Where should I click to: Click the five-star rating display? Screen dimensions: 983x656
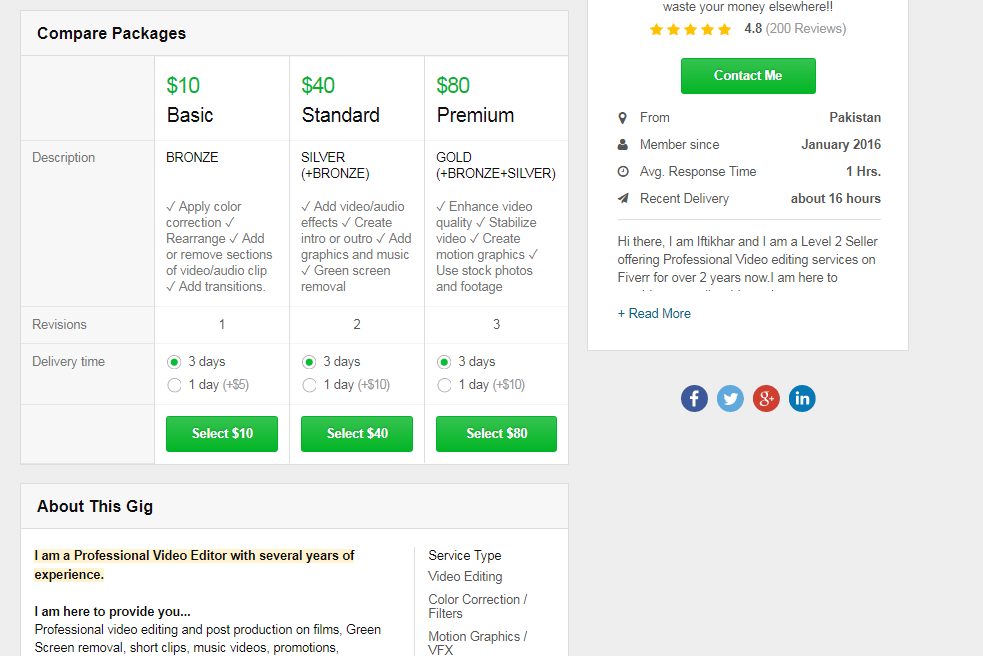click(x=690, y=30)
